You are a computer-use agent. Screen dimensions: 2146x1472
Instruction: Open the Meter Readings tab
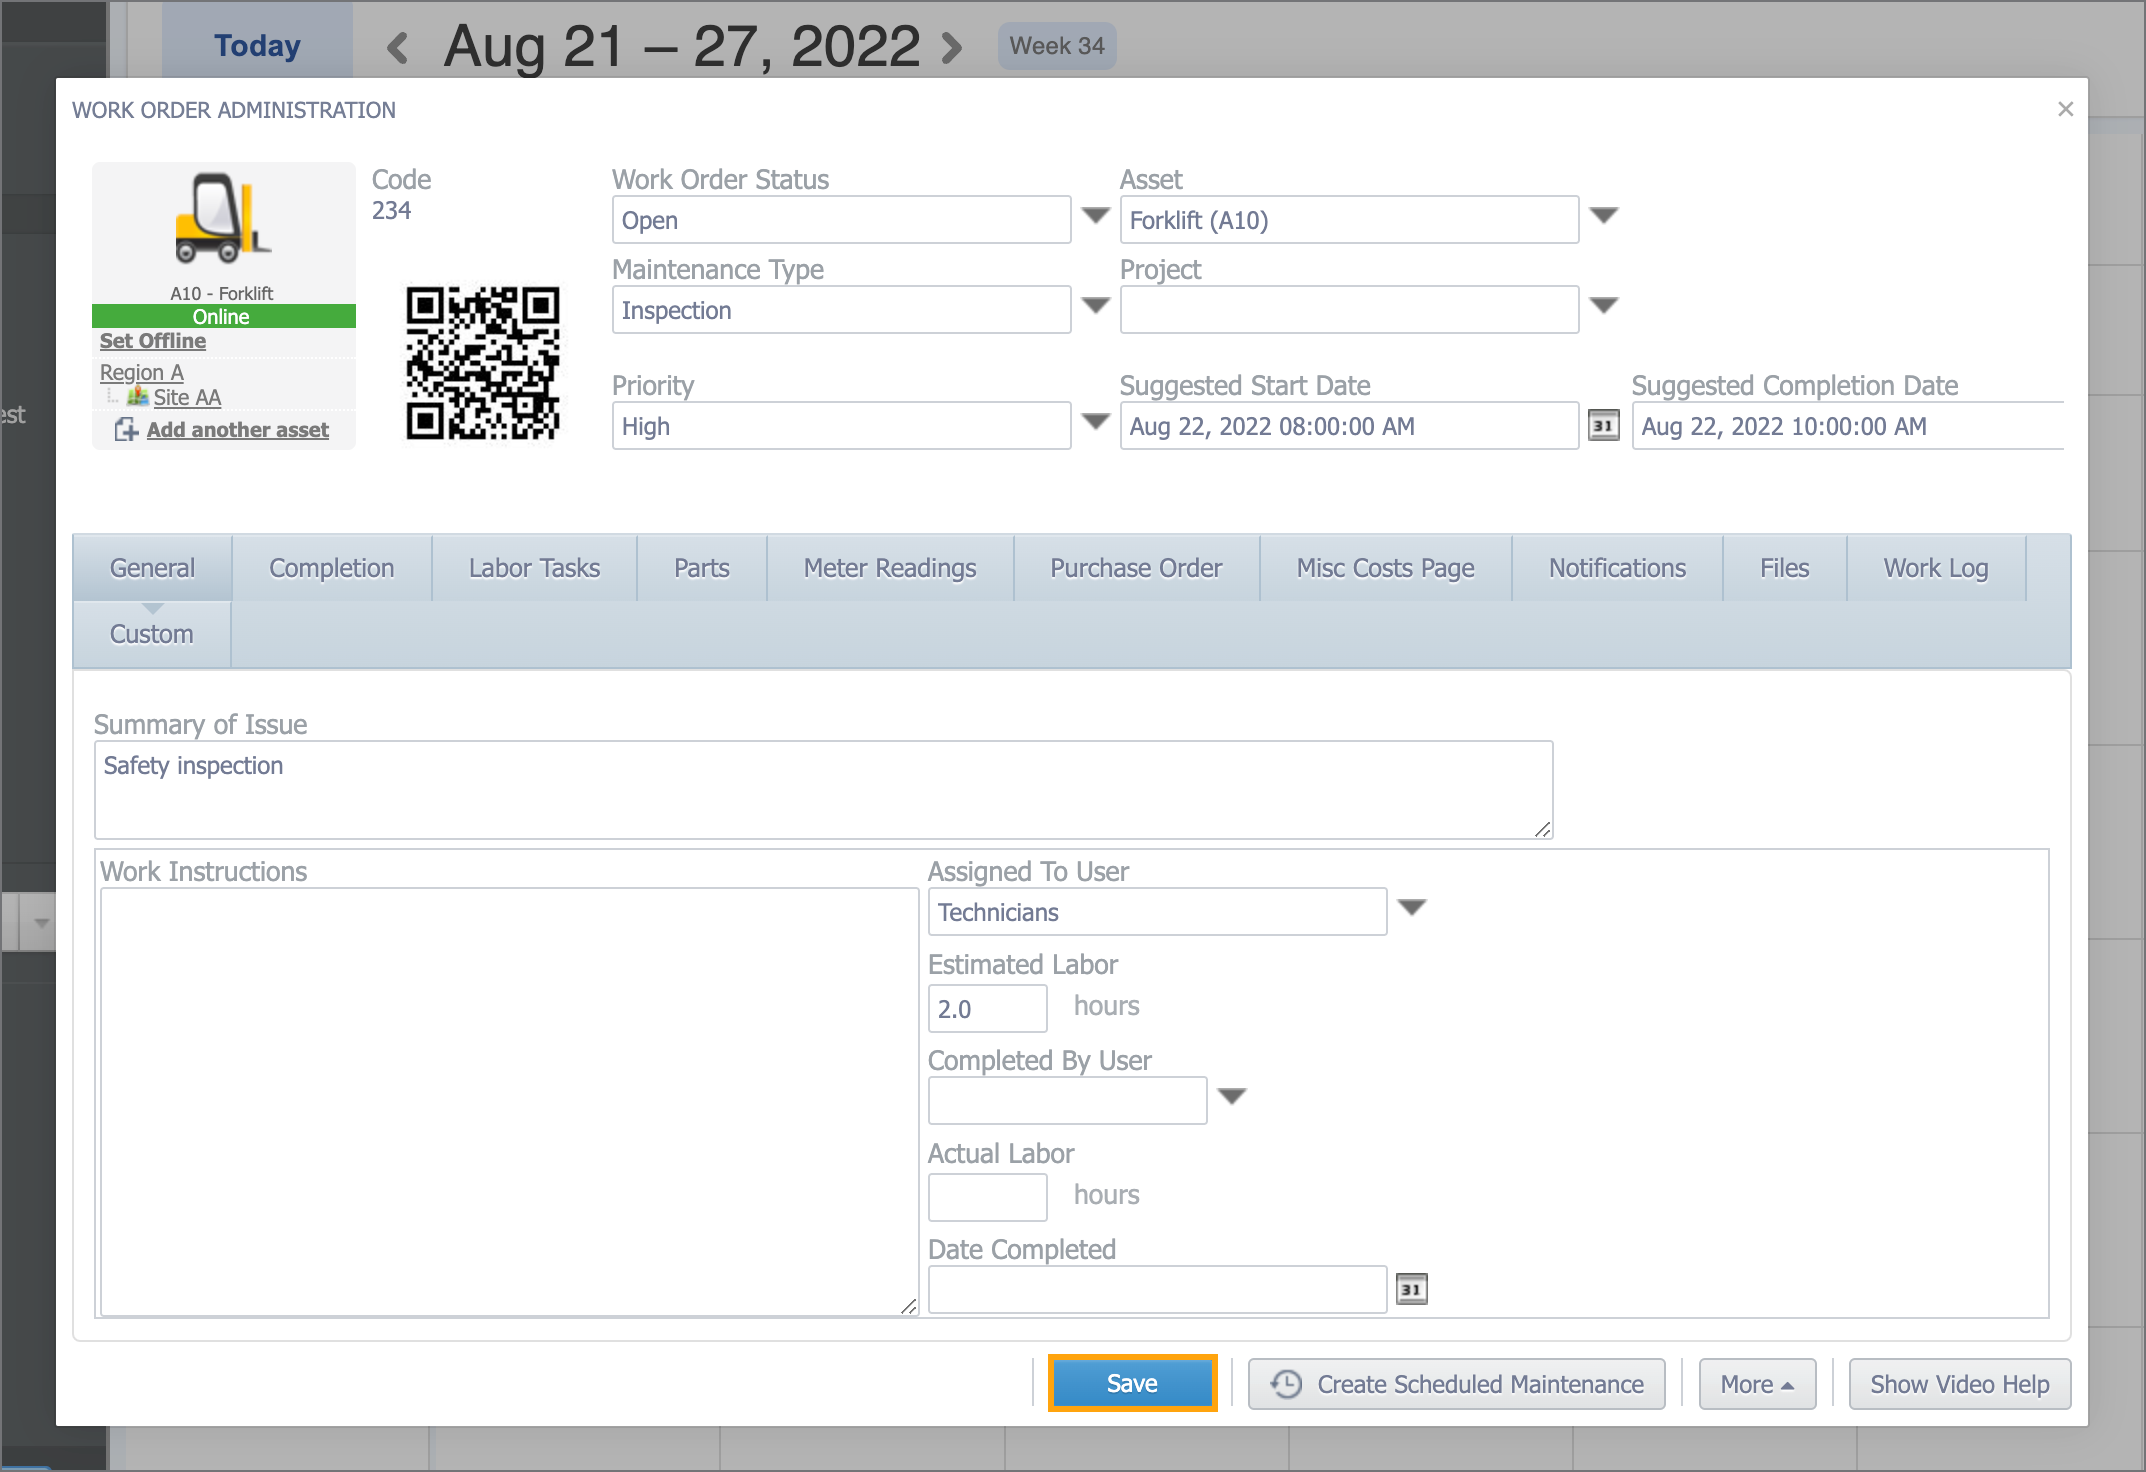click(x=889, y=568)
